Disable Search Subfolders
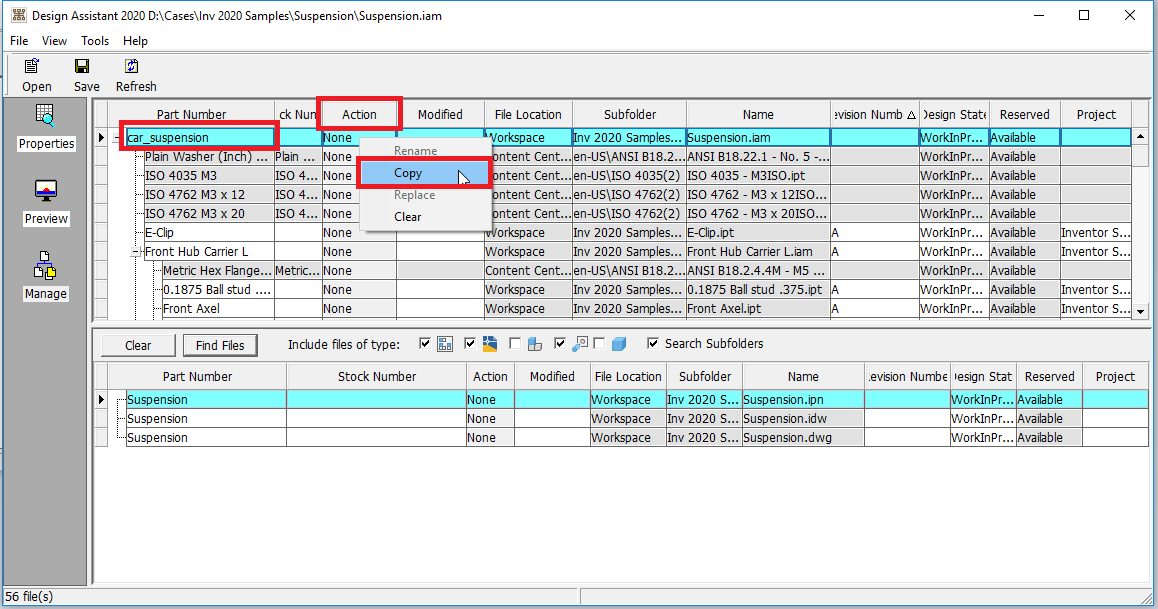The width and height of the screenshot is (1158, 609). coord(652,343)
